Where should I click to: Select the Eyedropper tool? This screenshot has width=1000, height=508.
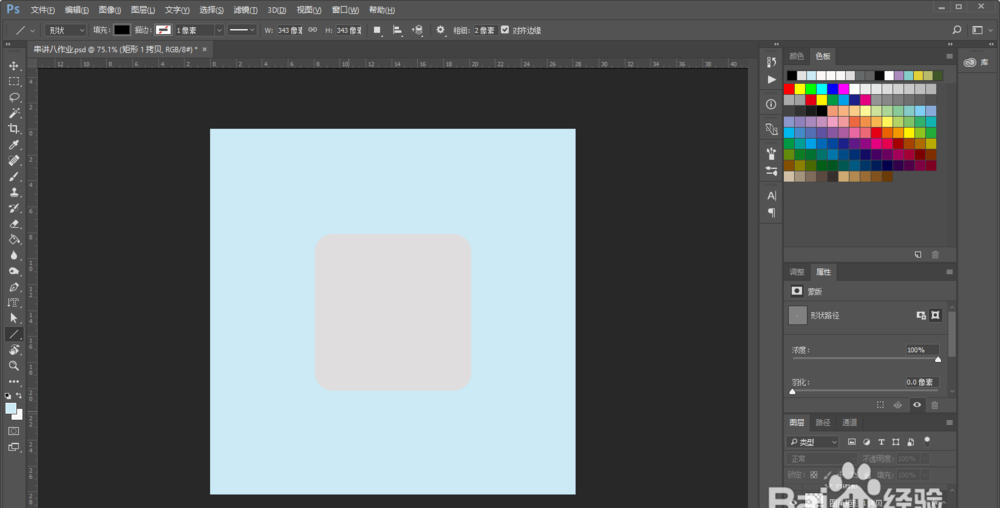point(14,145)
